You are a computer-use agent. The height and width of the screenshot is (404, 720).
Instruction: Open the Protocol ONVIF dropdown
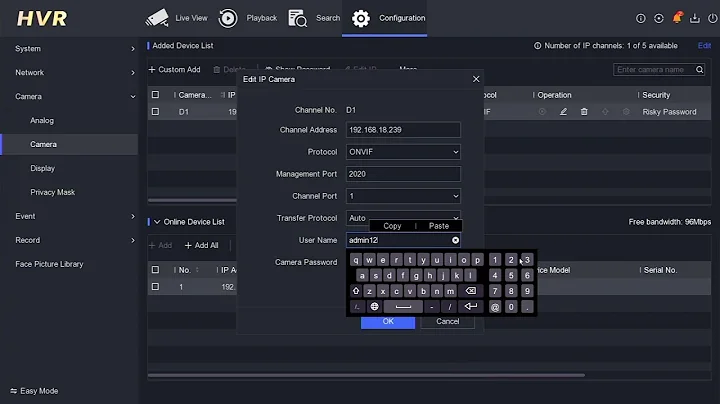point(403,152)
